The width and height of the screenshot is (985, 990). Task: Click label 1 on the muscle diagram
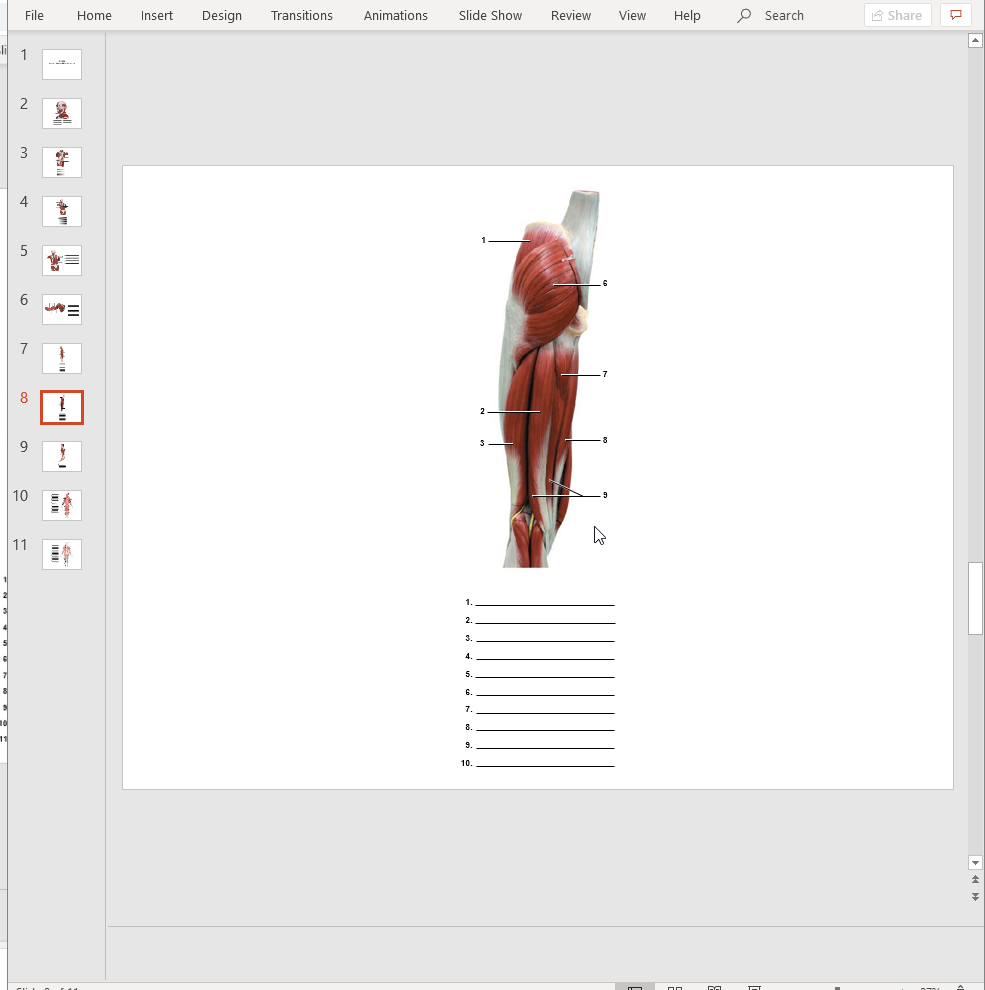click(484, 241)
